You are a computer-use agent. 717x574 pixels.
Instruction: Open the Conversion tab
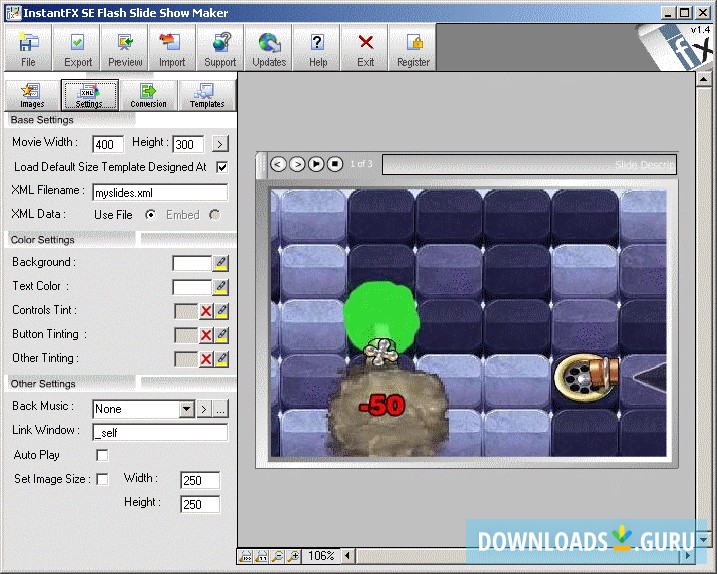click(148, 96)
